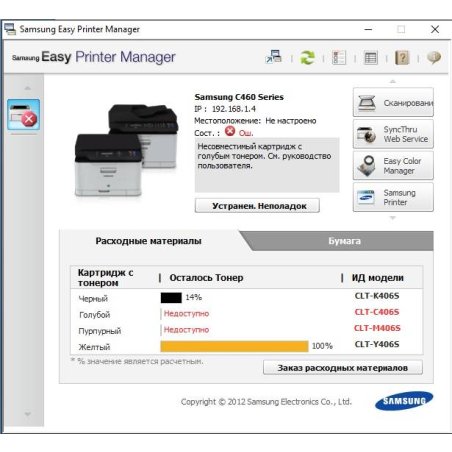Click the Черный toner row label

(x=93, y=299)
